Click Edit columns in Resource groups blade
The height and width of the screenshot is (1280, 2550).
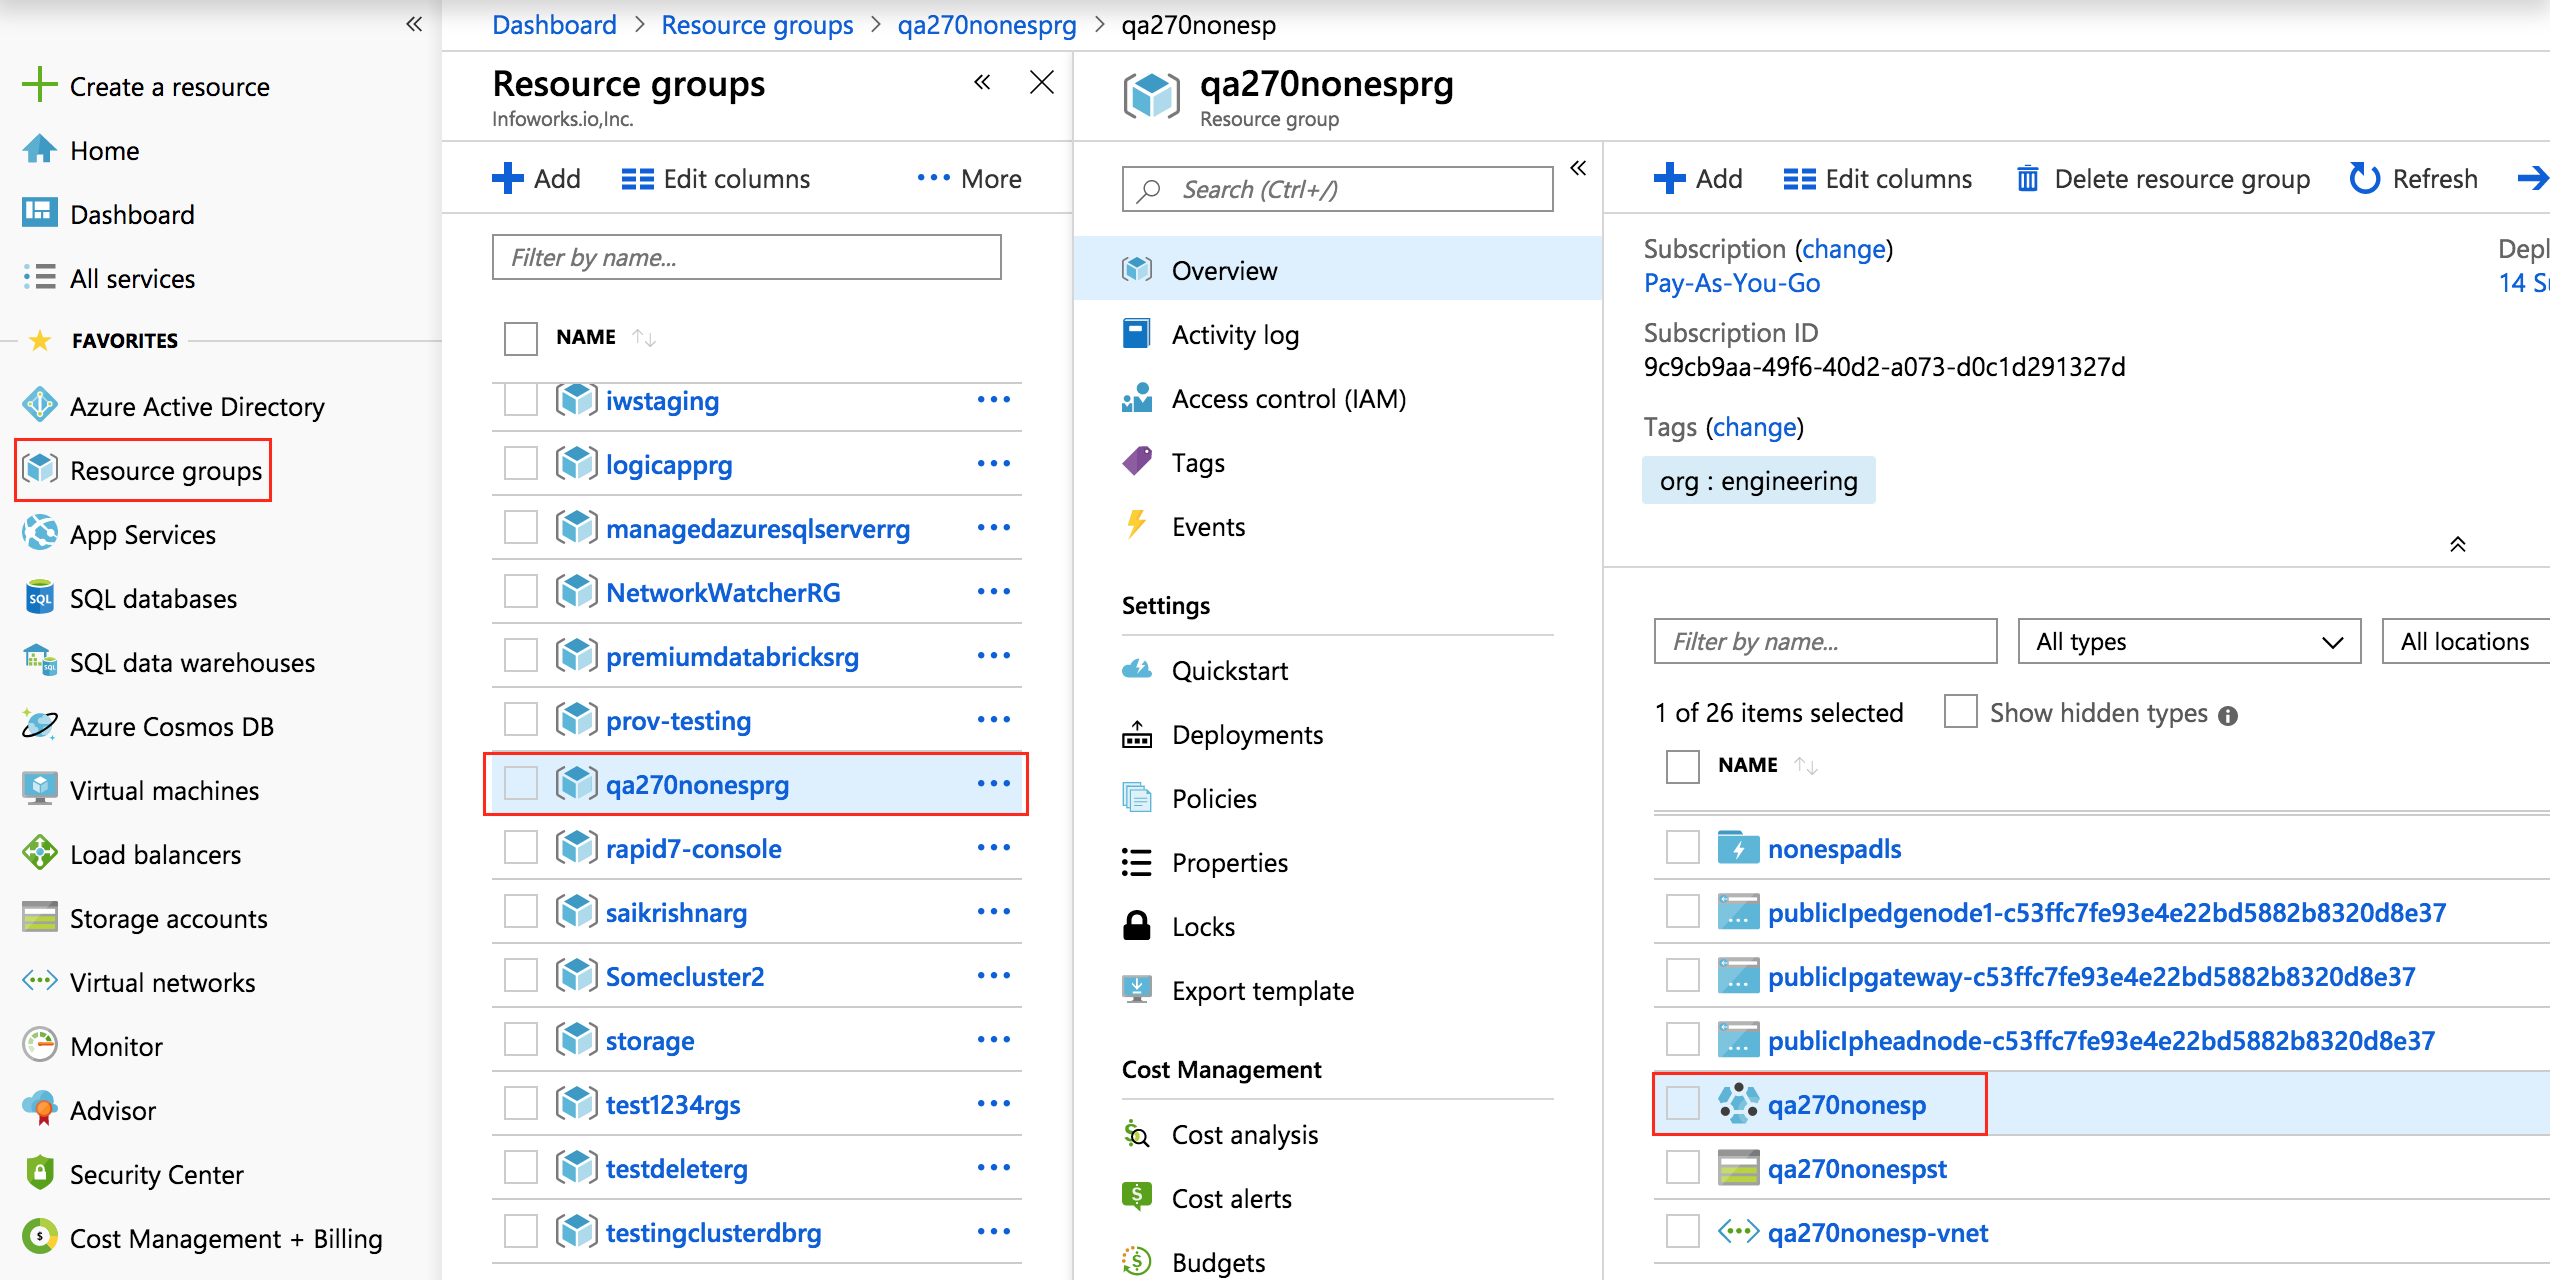click(715, 179)
